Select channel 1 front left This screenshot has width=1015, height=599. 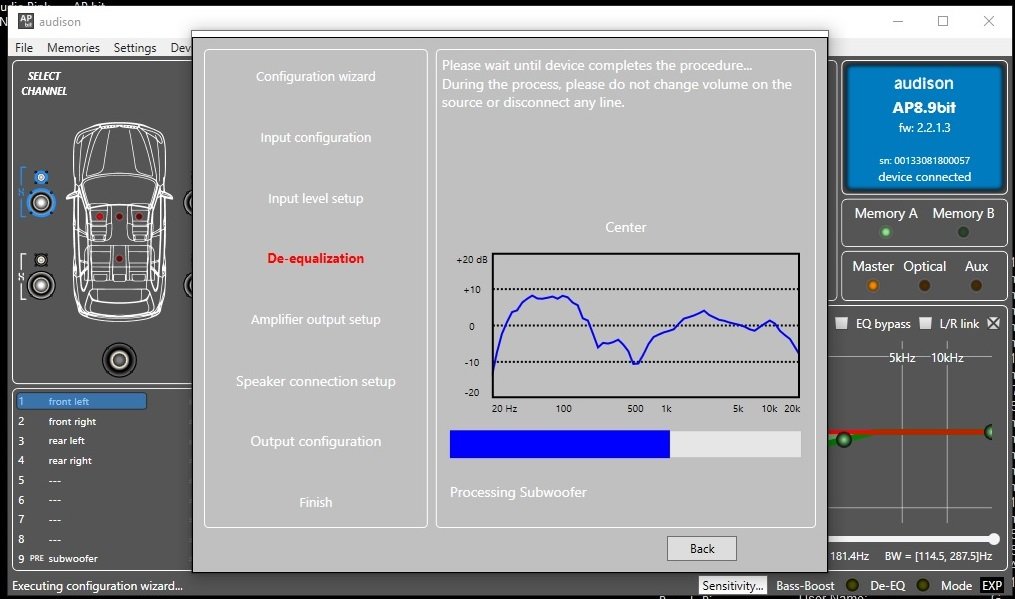coord(82,401)
